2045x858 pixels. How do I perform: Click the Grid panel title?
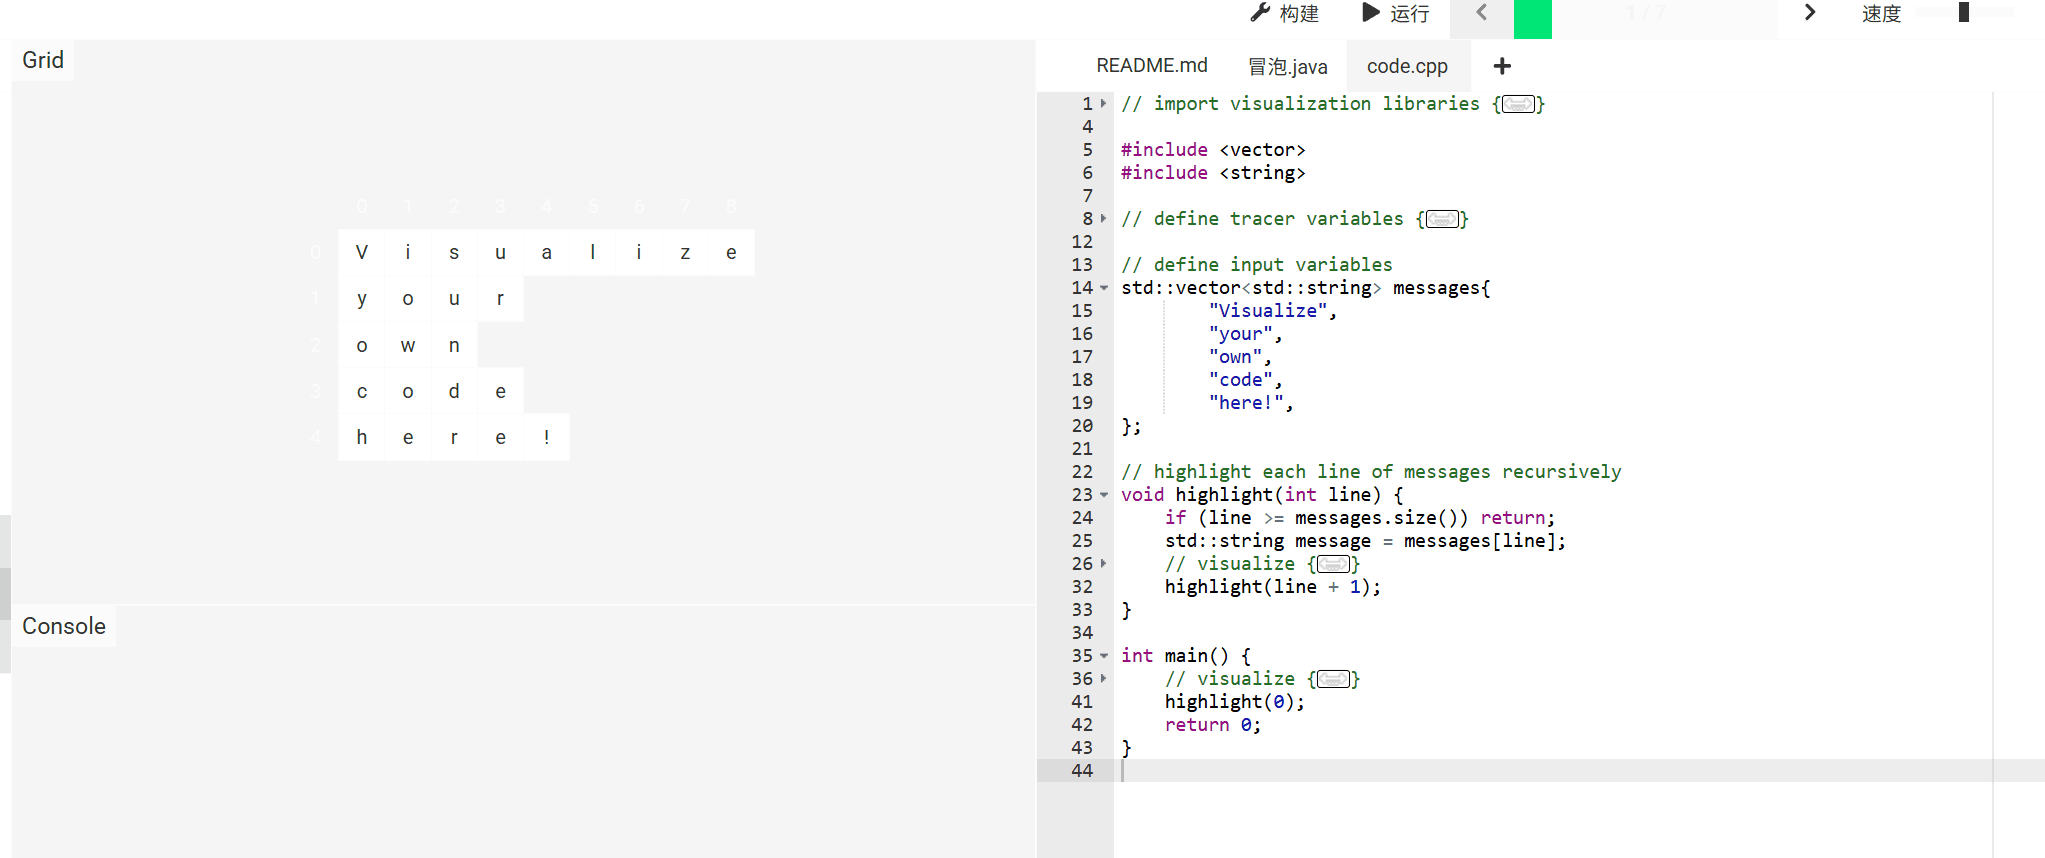coord(43,60)
